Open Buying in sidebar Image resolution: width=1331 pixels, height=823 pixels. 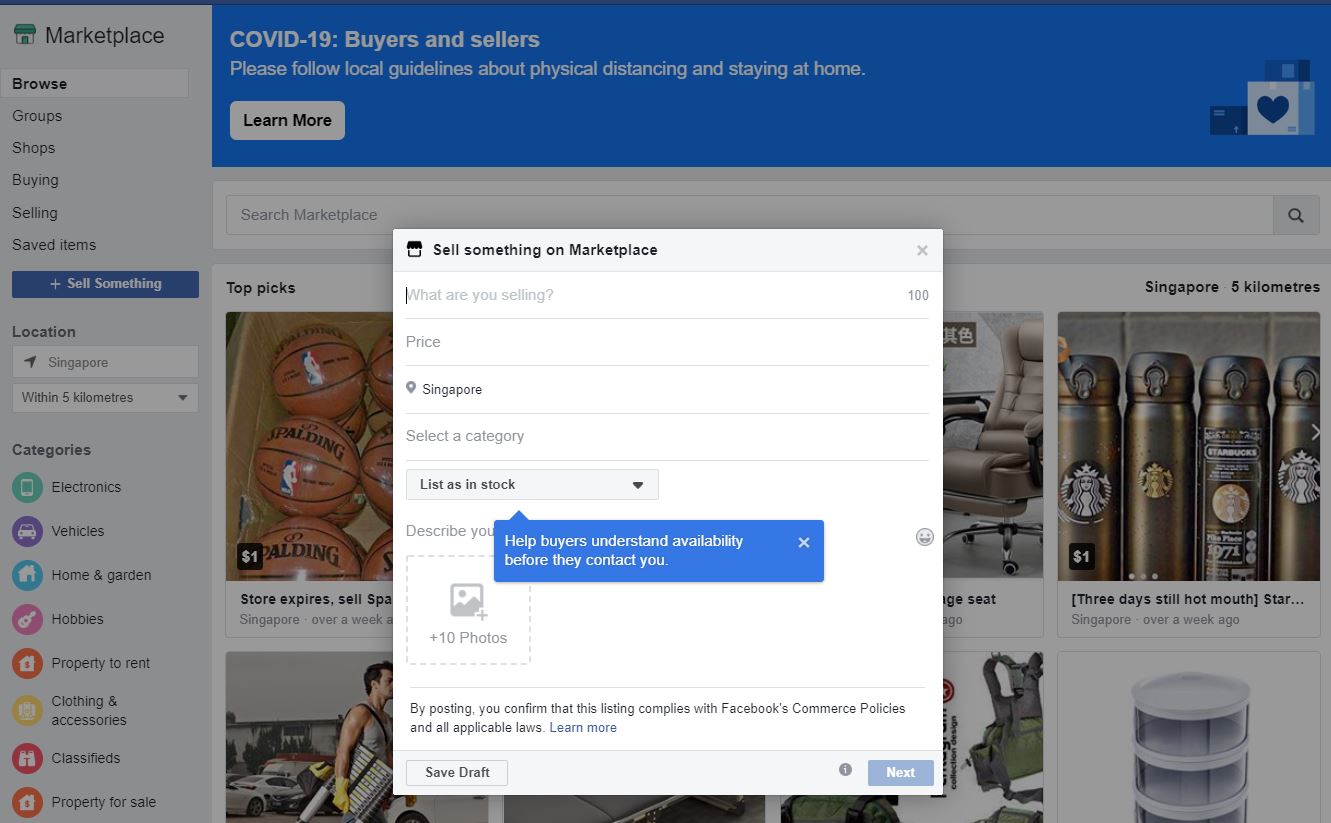35,180
